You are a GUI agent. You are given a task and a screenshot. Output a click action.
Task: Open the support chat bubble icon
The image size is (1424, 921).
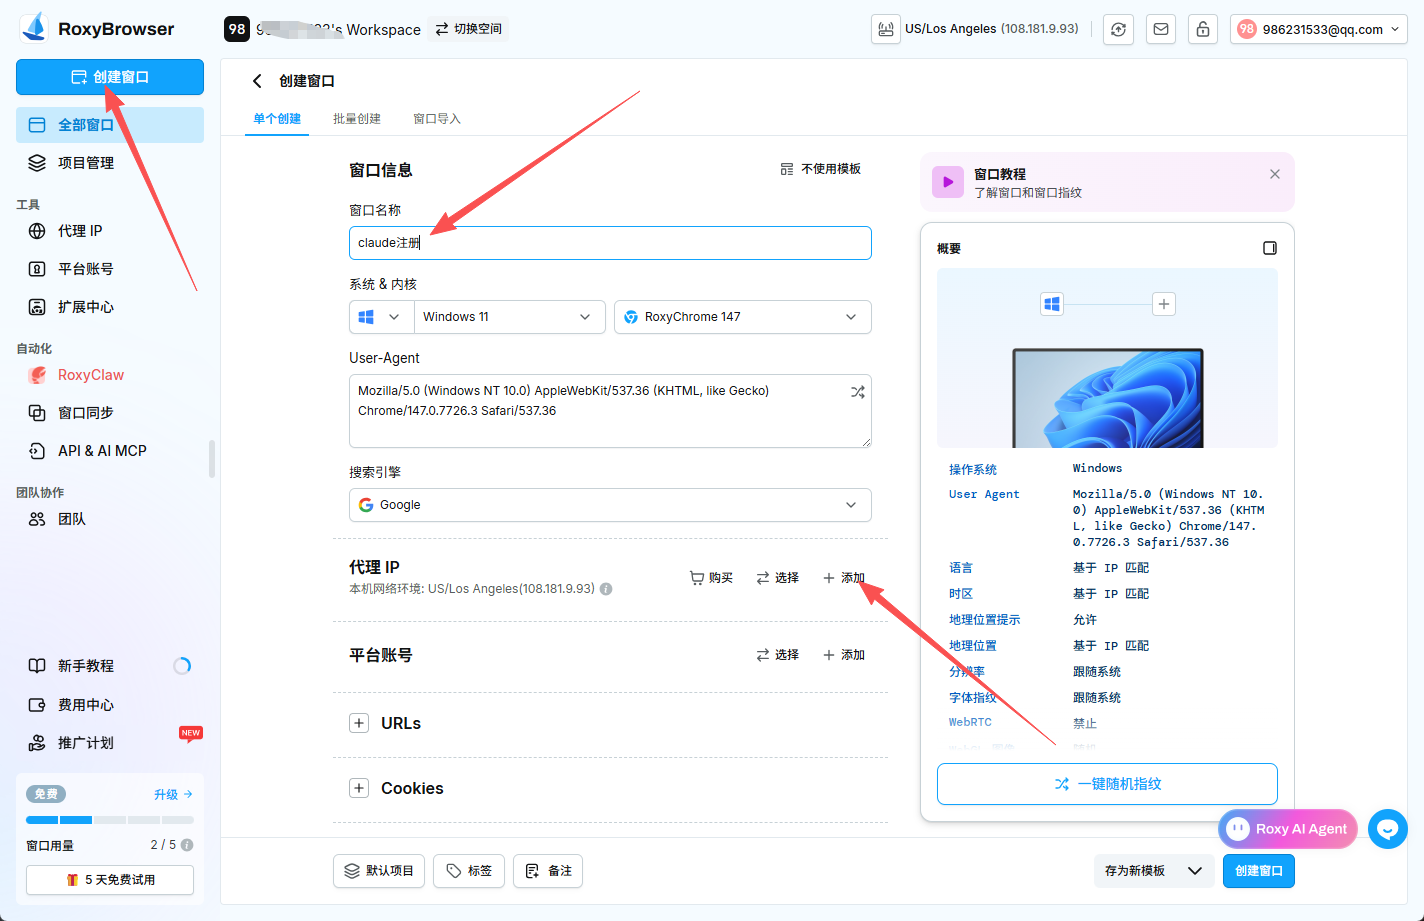click(x=1388, y=829)
